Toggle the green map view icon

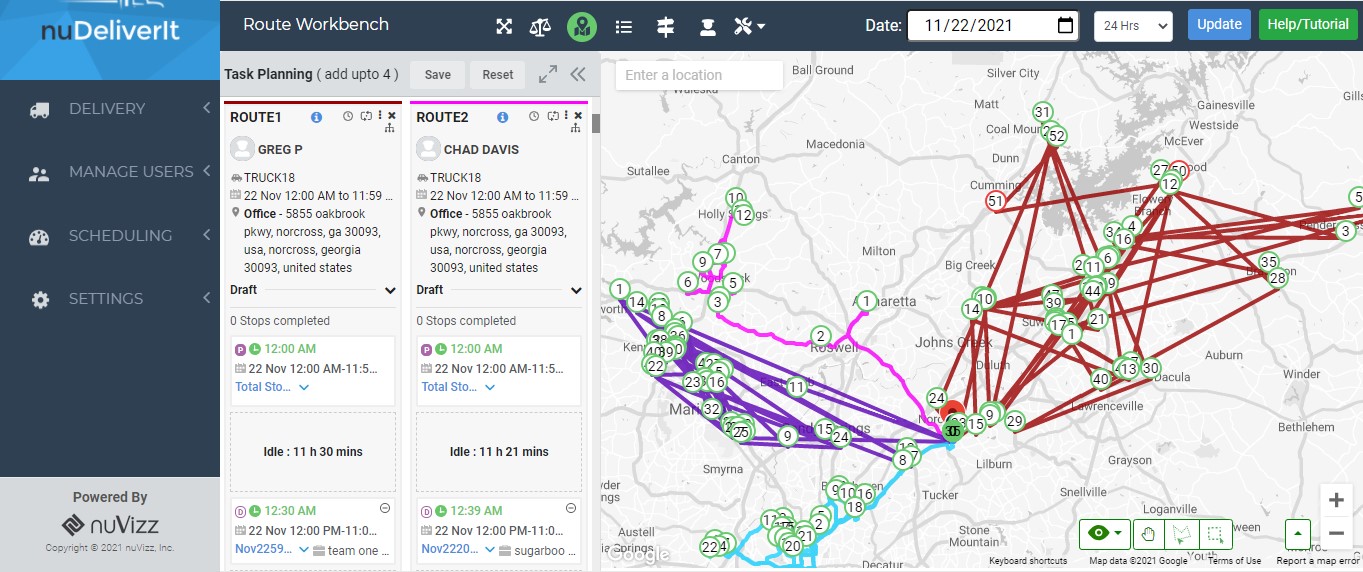581,27
